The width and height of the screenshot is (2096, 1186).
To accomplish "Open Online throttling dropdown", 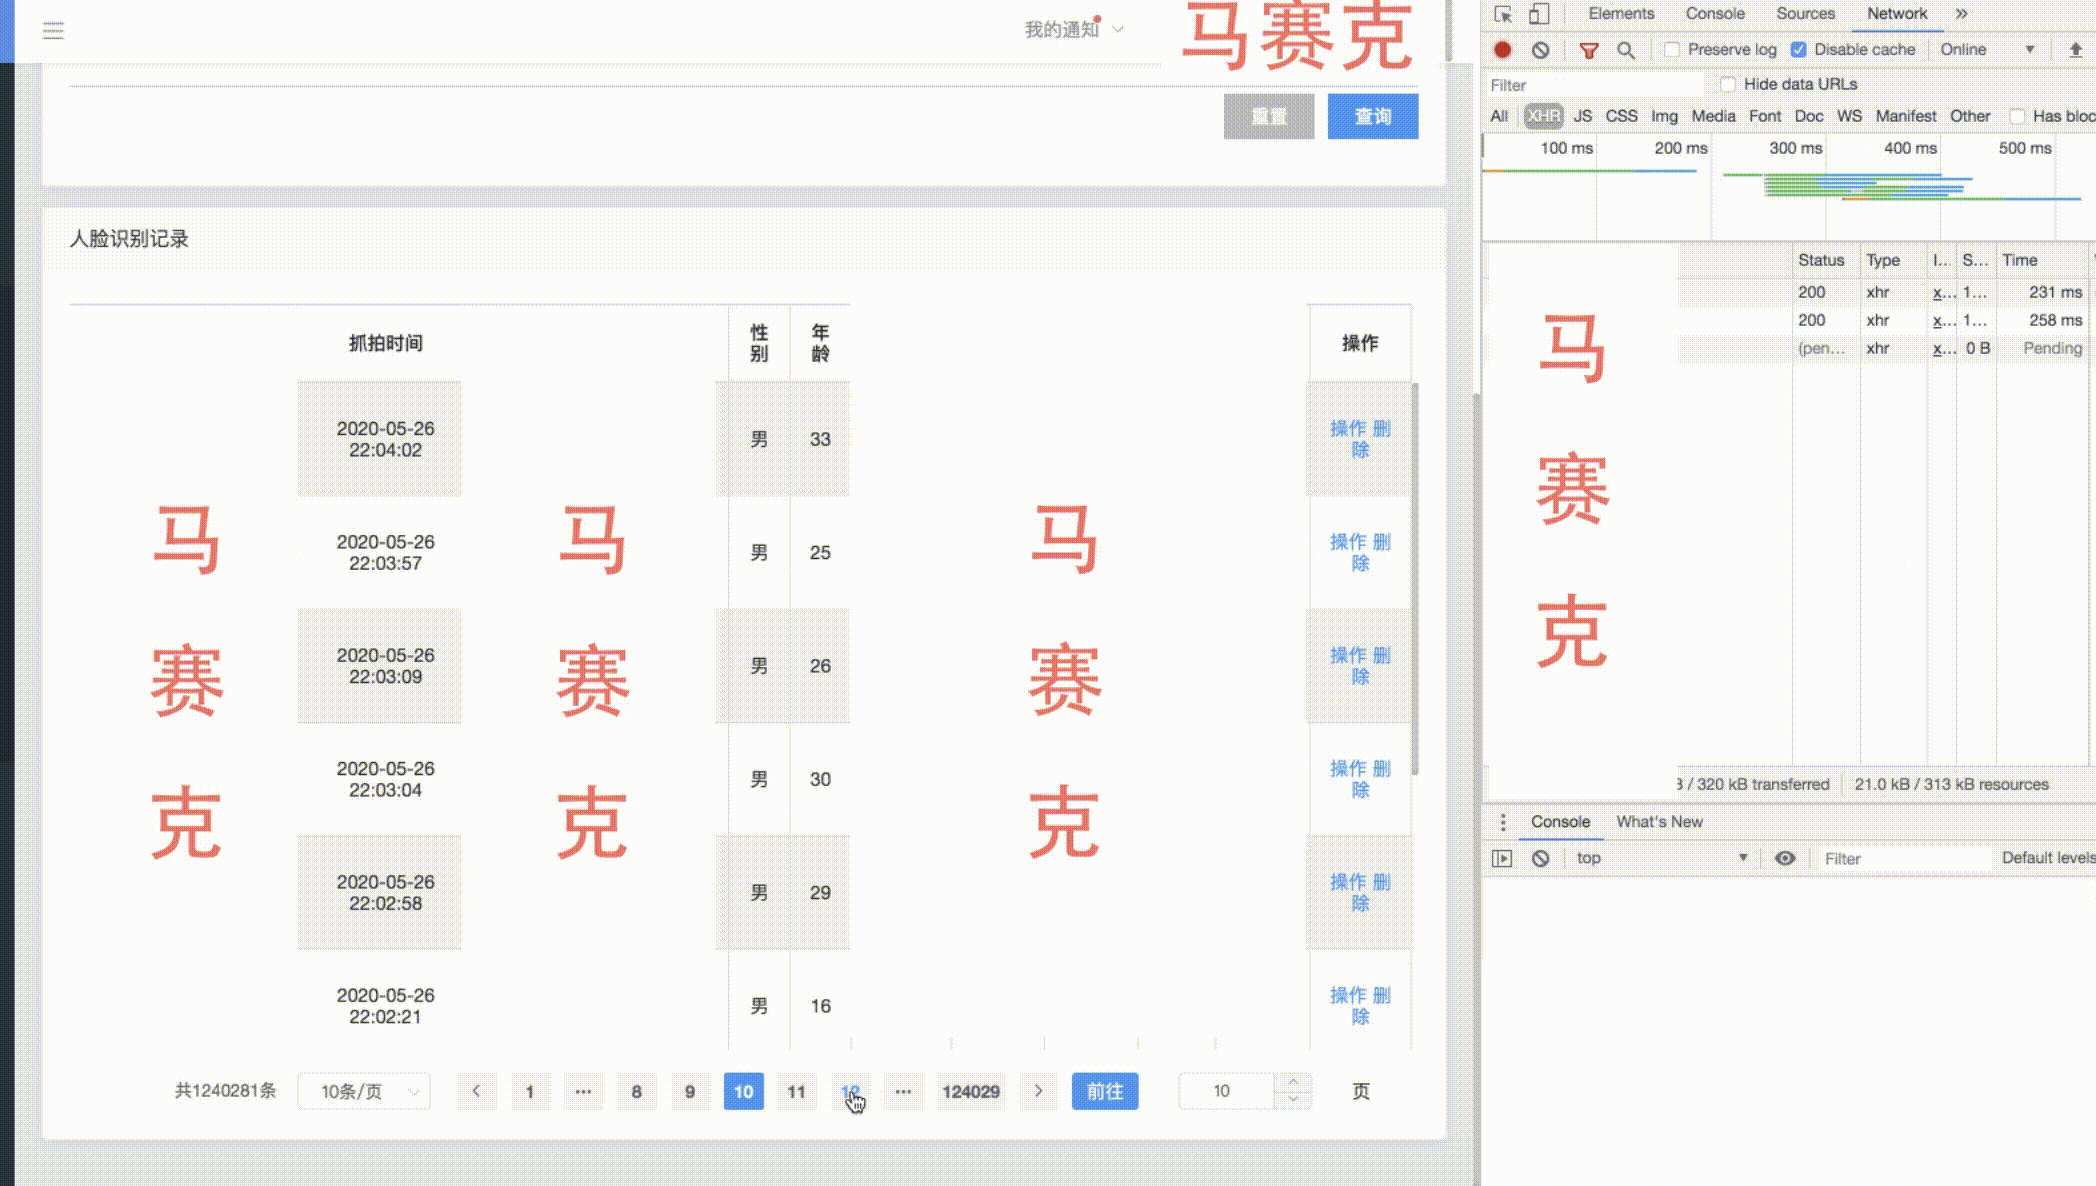I will click(1987, 49).
